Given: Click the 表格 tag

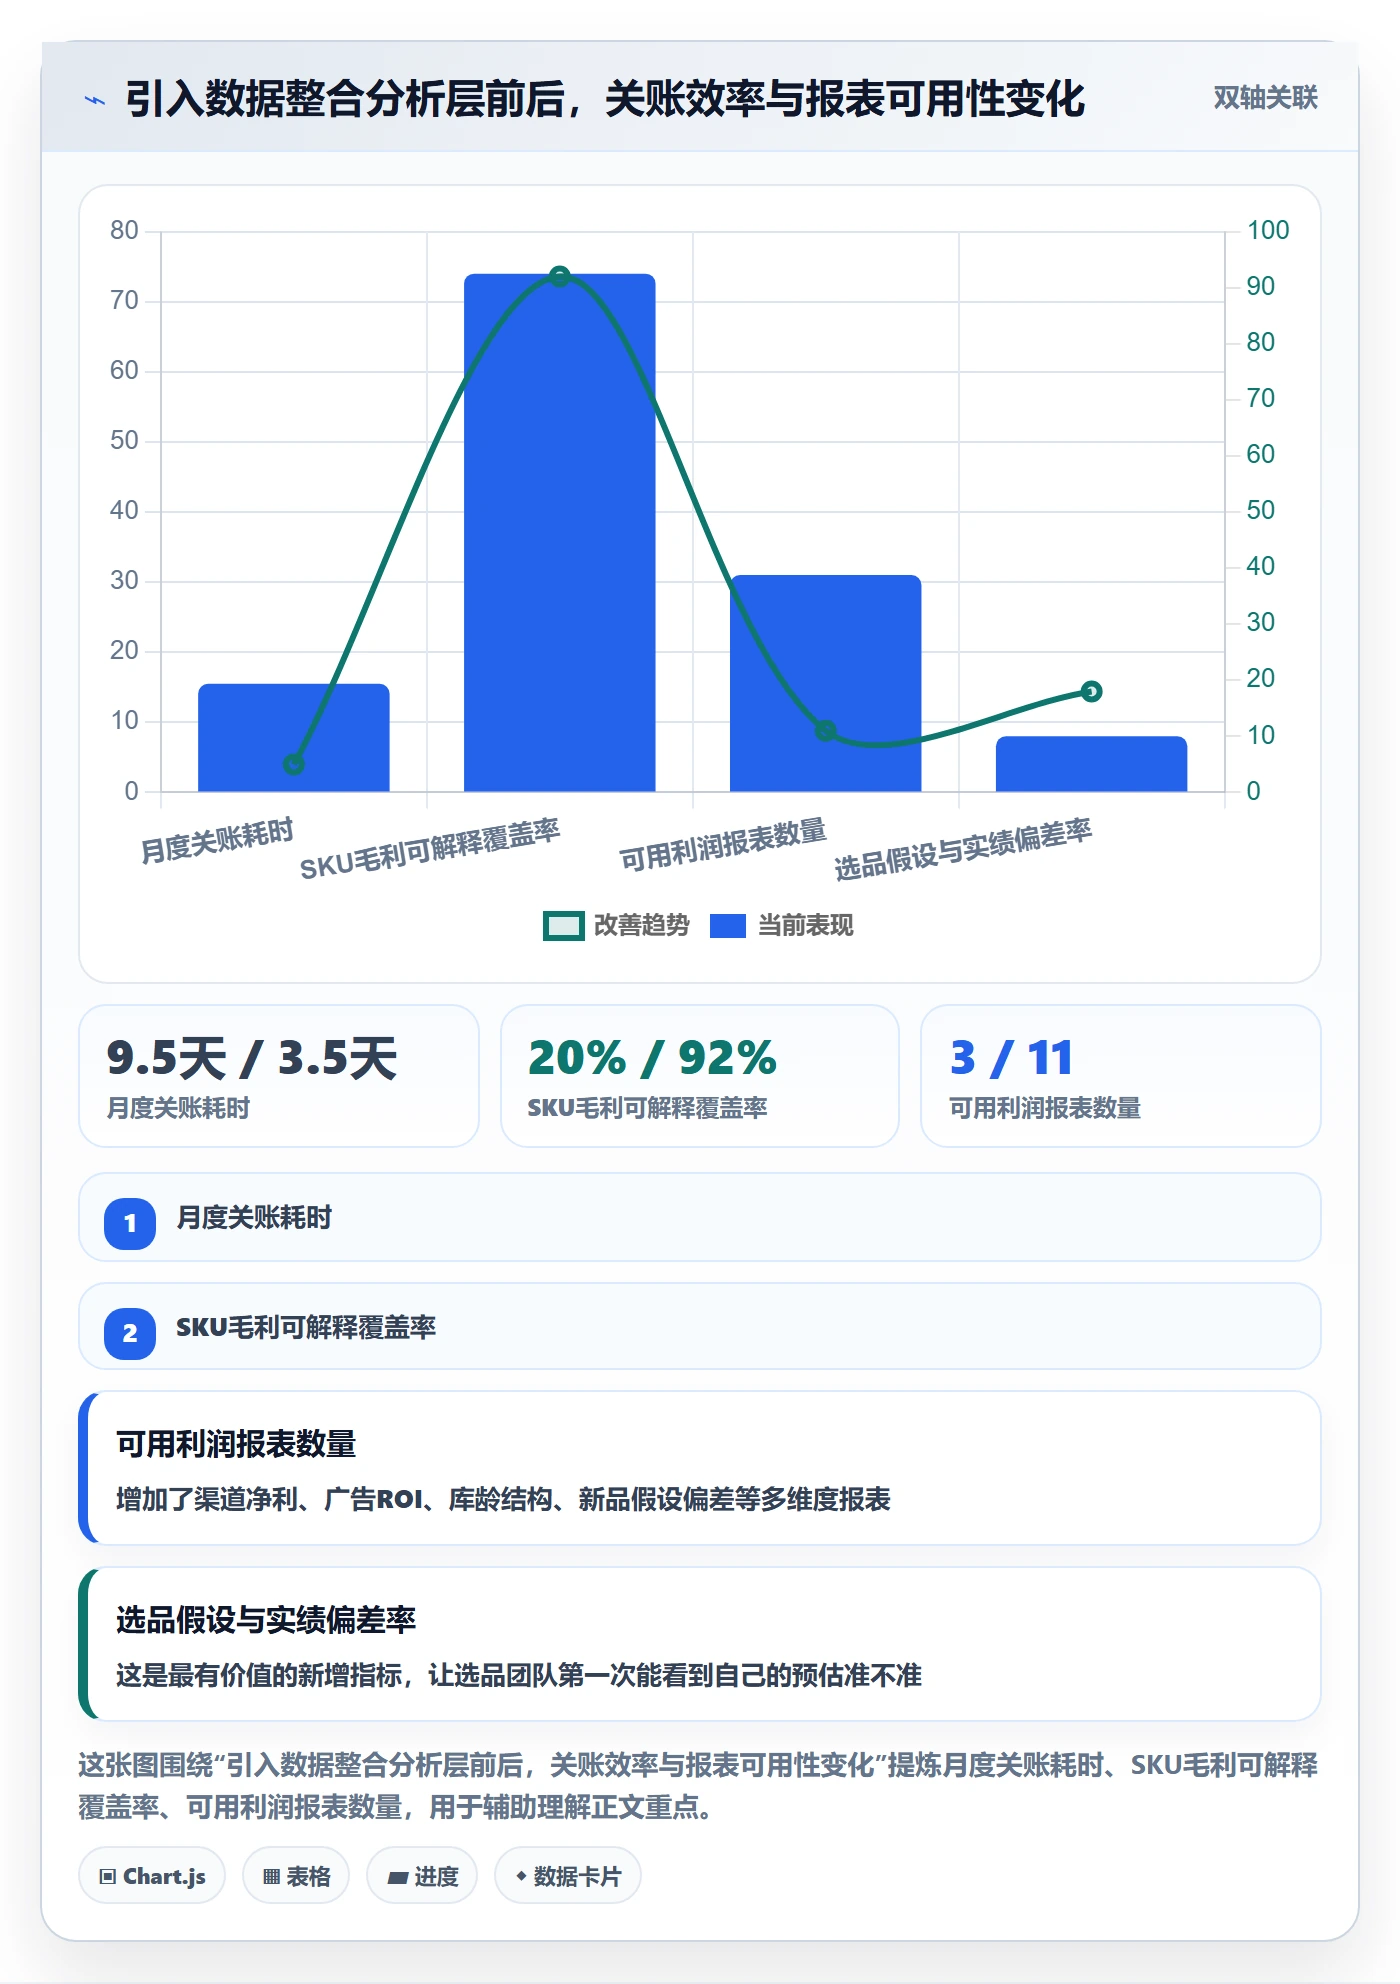Looking at the screenshot, I should tap(296, 1876).
